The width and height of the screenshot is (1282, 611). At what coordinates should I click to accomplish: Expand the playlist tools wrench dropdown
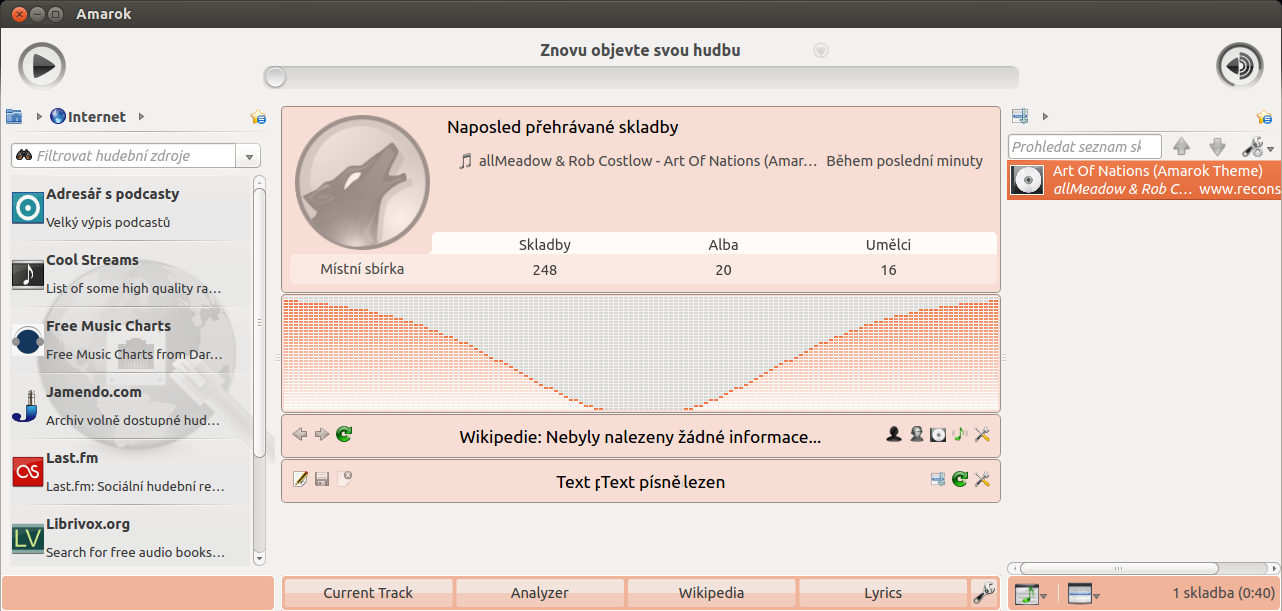click(1257, 147)
